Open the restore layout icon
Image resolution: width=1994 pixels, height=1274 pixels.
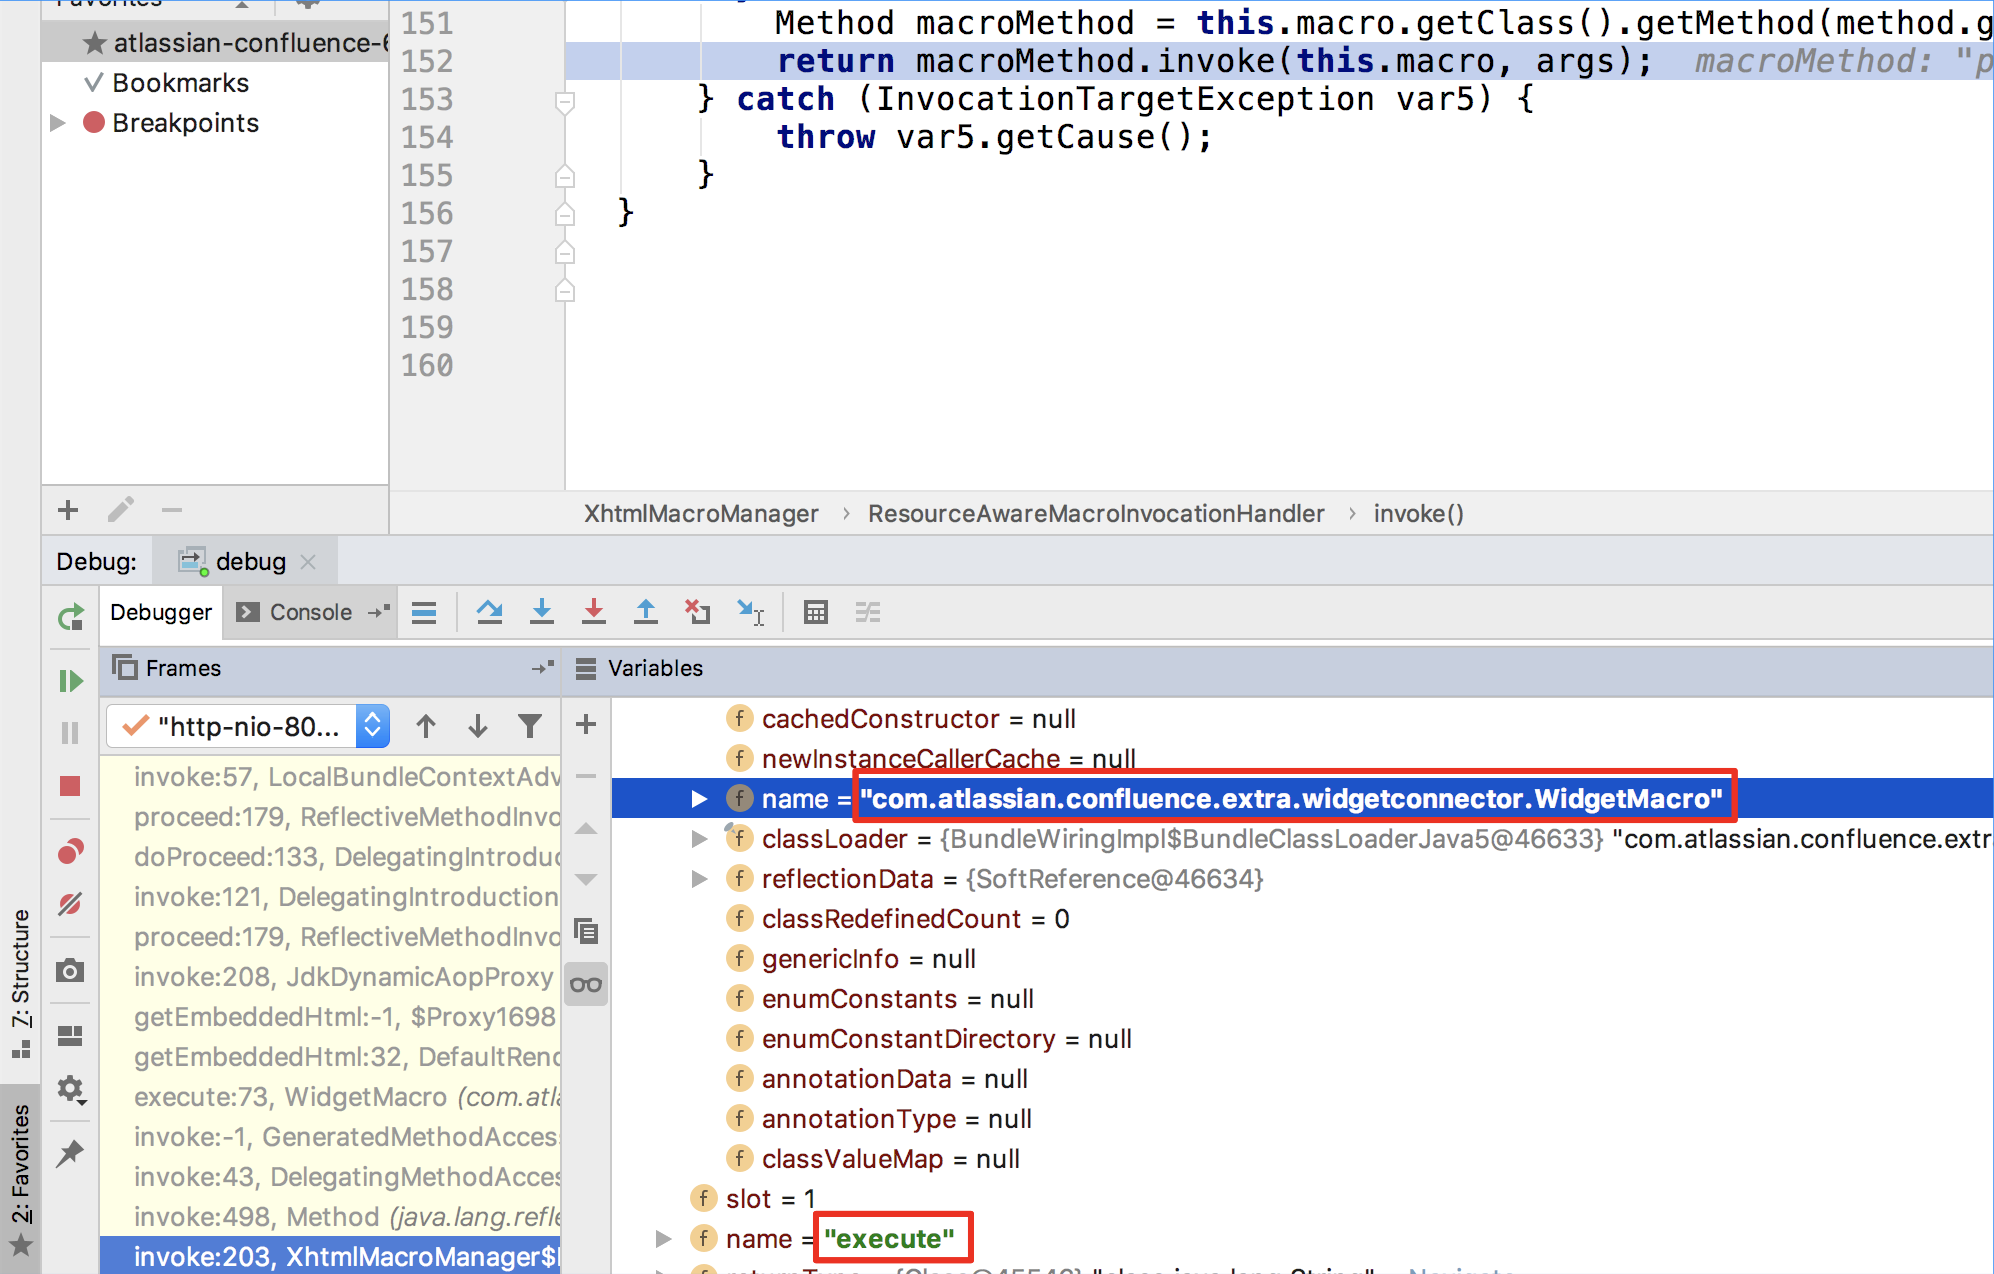[x=70, y=1035]
